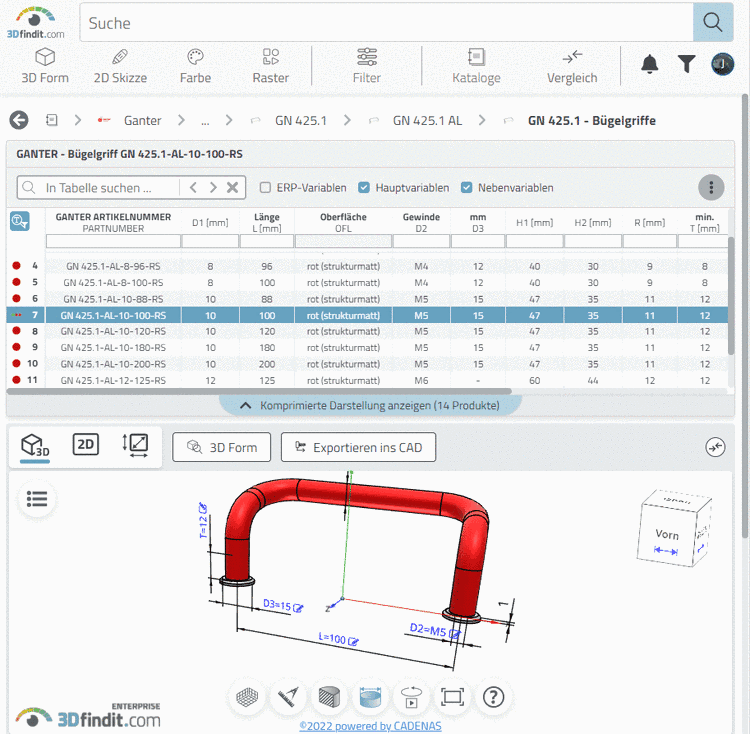Switch to the 2D view tab
750x734 pixels.
[86, 445]
